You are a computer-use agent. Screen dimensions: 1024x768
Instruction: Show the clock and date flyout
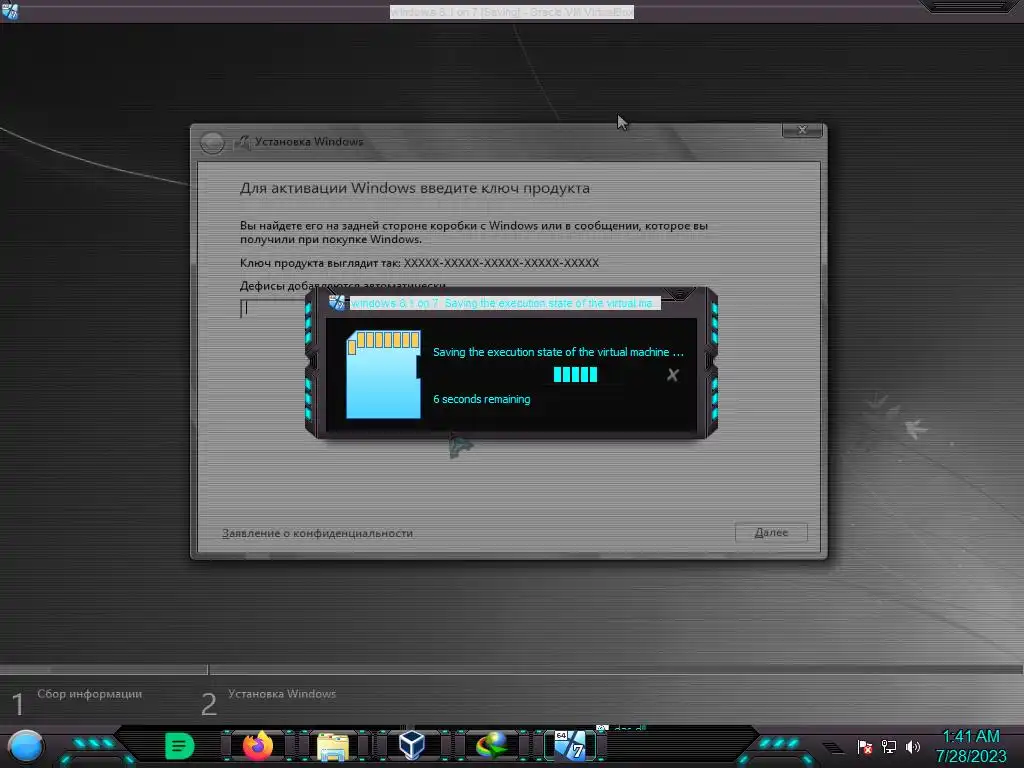[x=971, y=746]
